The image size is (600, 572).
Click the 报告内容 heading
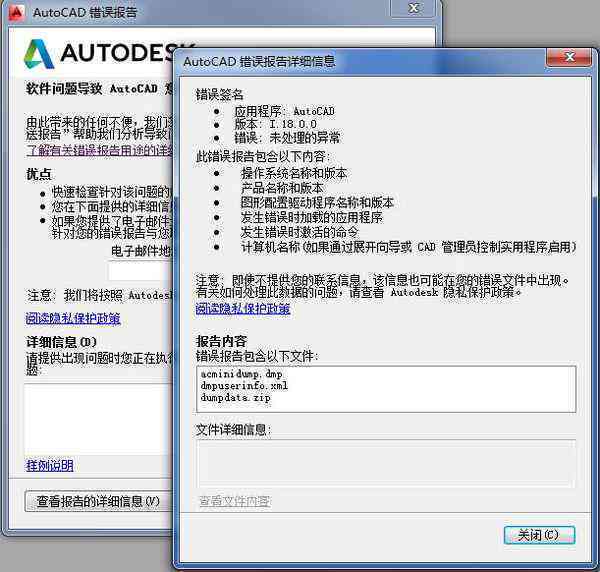coord(221,341)
